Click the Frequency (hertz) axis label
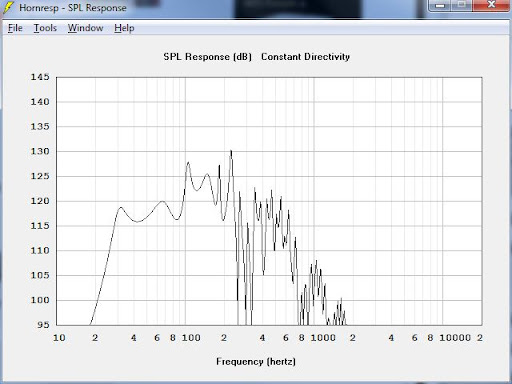512x384 pixels. click(x=256, y=362)
